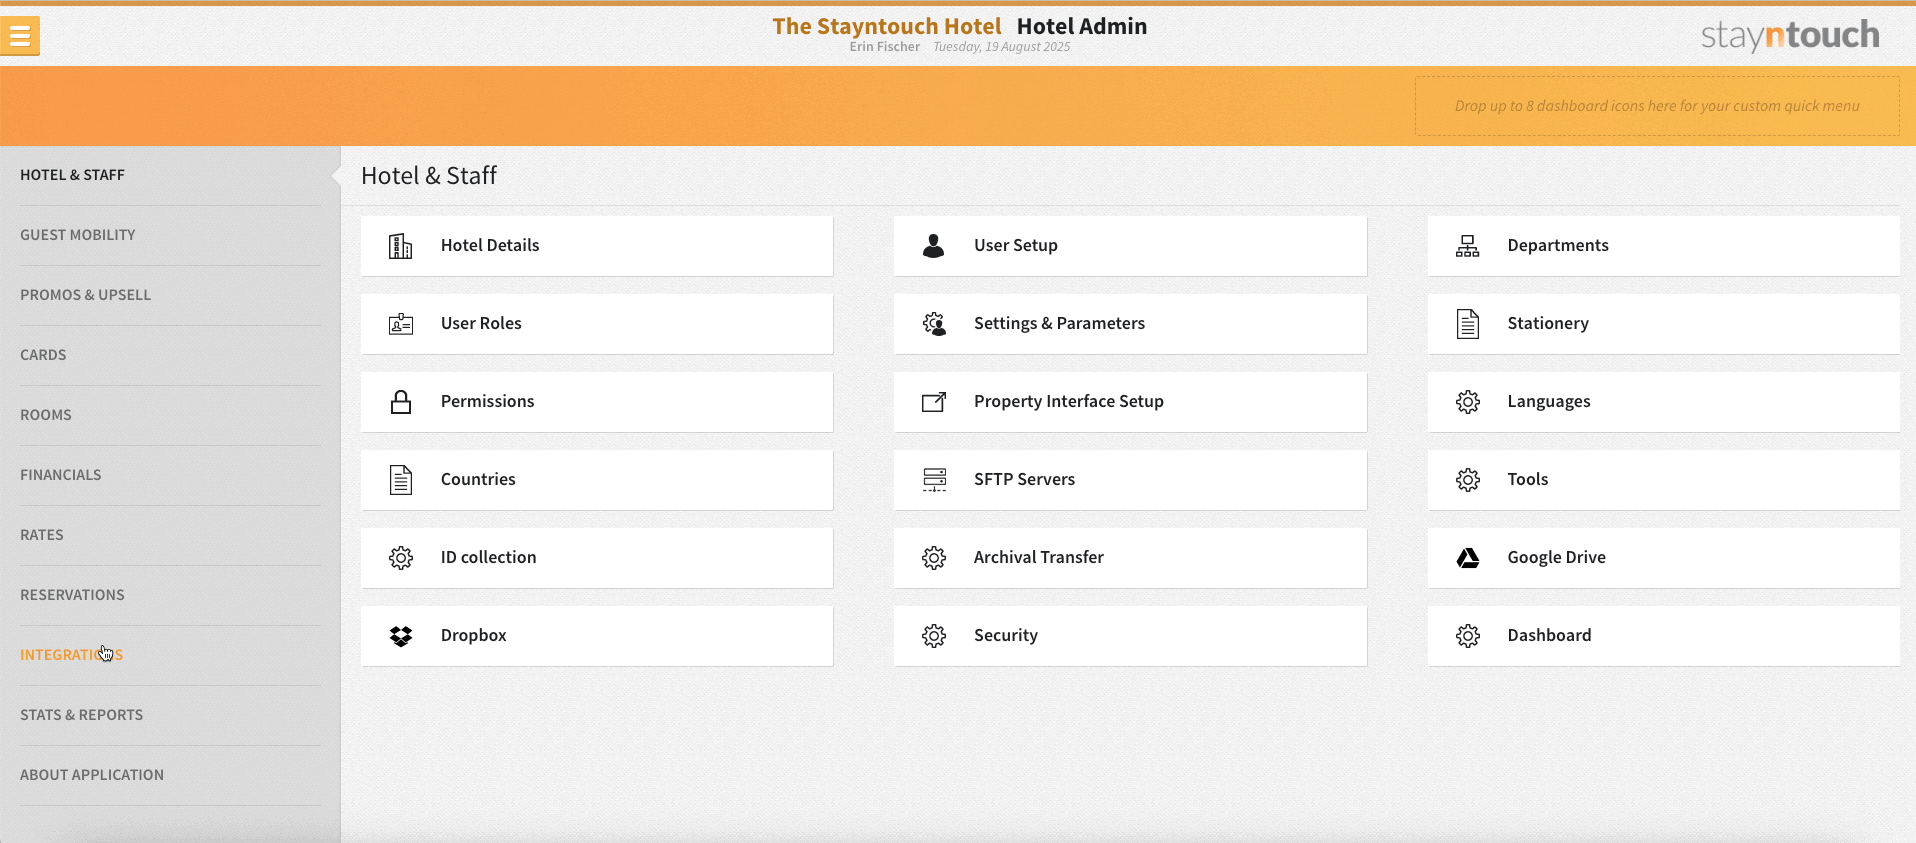Click the SFTP Servers server icon
Viewport: 1916px width, 843px height.
point(934,480)
